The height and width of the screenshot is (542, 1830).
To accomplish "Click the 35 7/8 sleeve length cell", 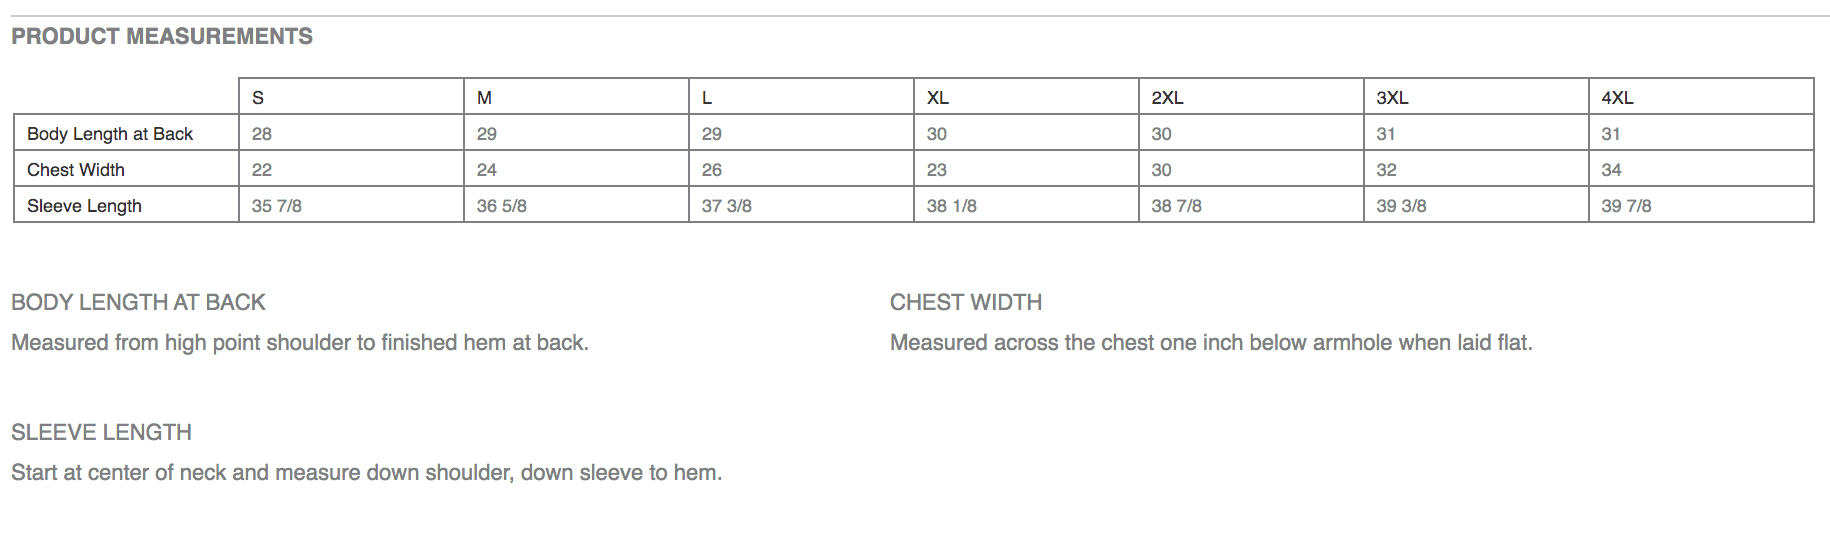I will click(x=277, y=206).
